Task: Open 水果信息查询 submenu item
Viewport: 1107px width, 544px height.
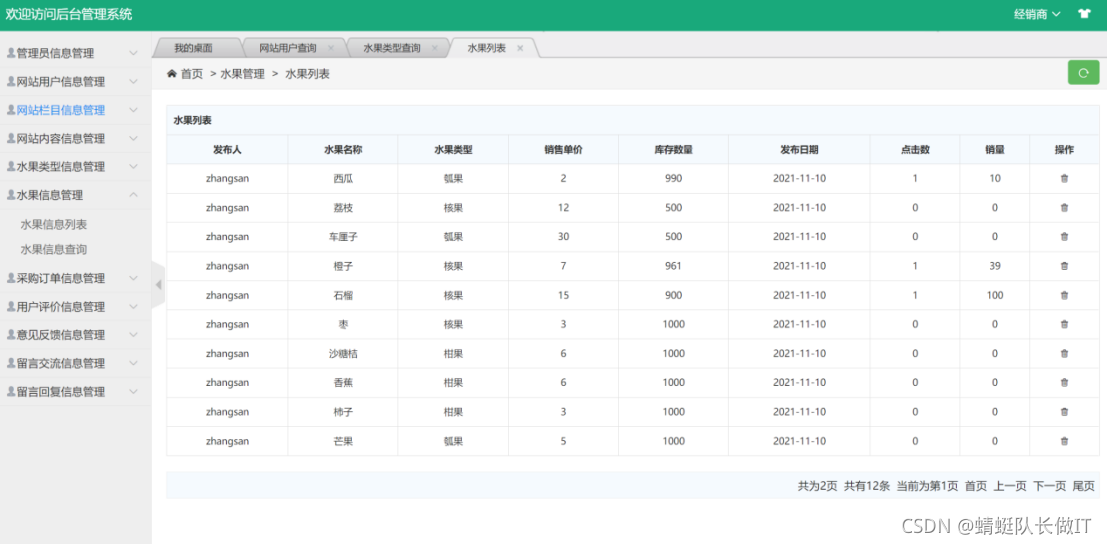Action: coord(54,250)
